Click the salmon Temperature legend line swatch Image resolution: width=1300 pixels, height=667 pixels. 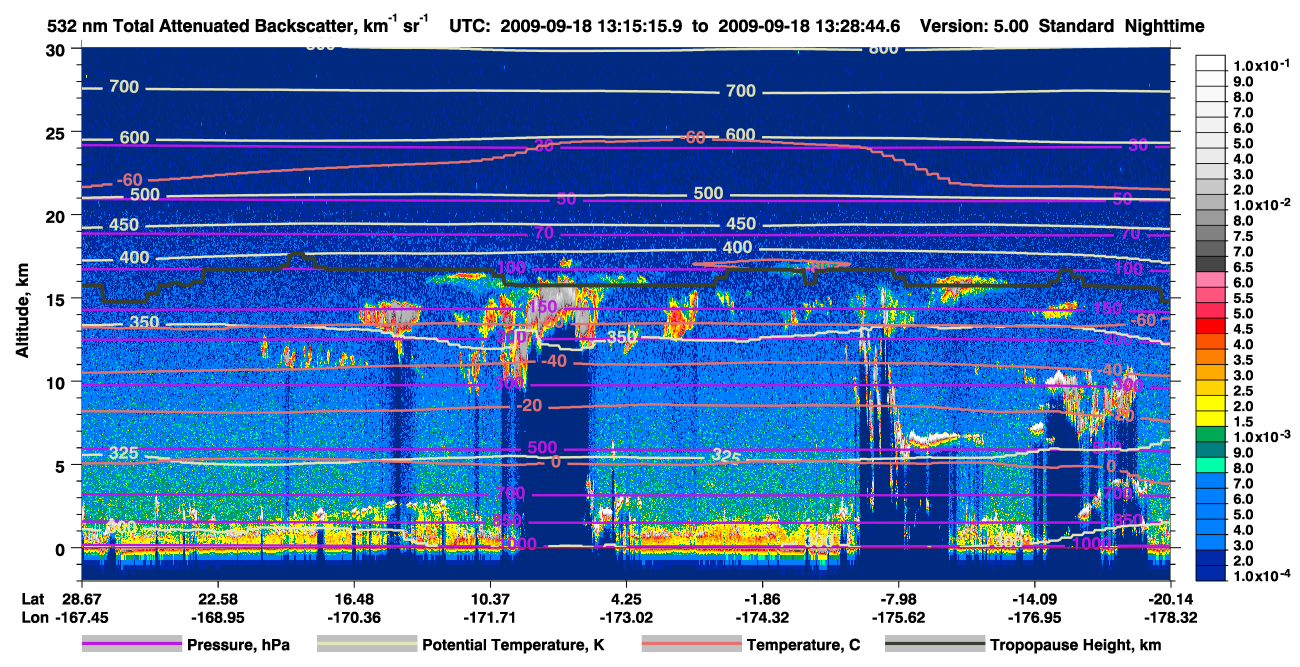pyautogui.click(x=691, y=645)
